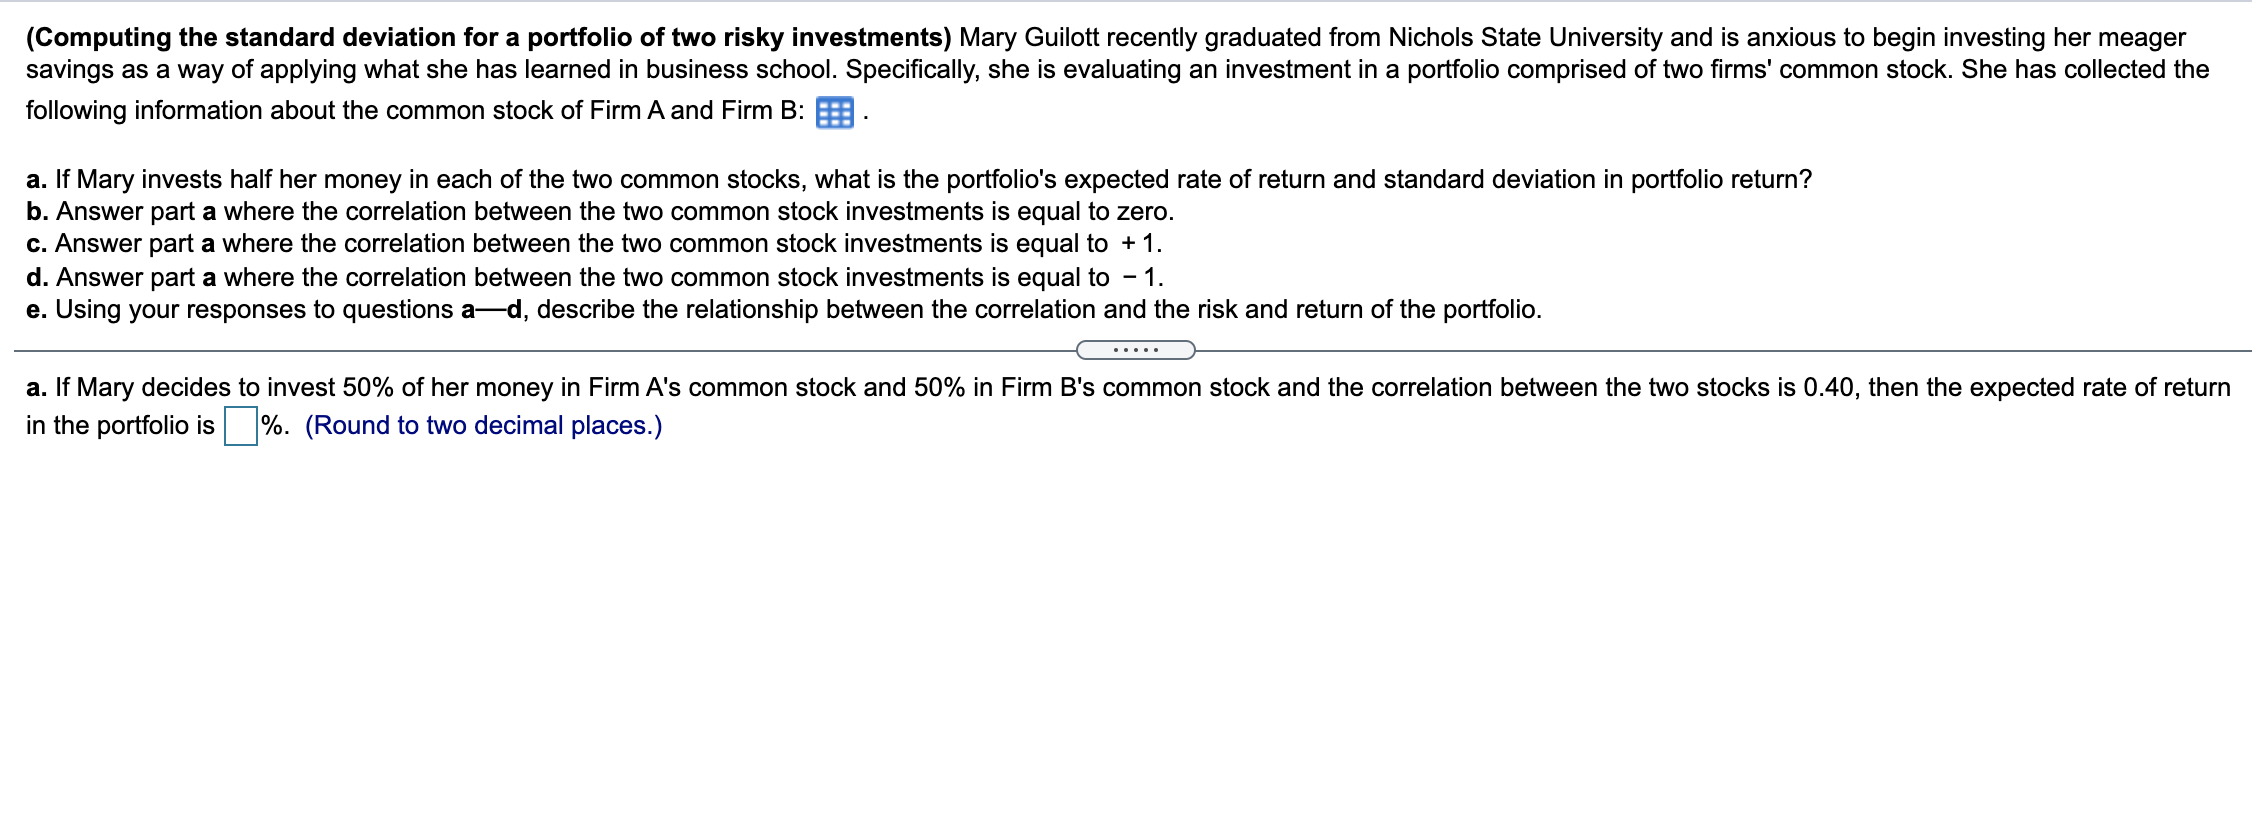Expand the collapsed question divider with dotted ellipsis

click(x=1136, y=350)
